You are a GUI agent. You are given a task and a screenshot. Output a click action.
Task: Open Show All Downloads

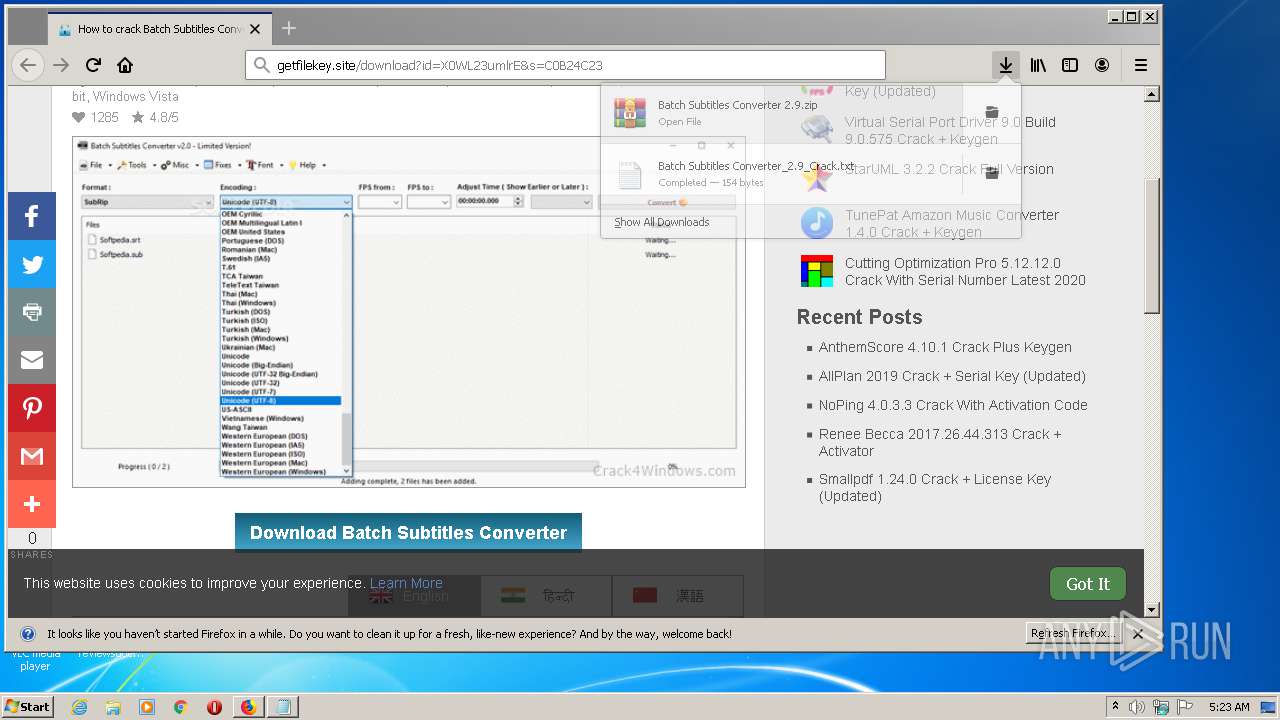click(661, 222)
